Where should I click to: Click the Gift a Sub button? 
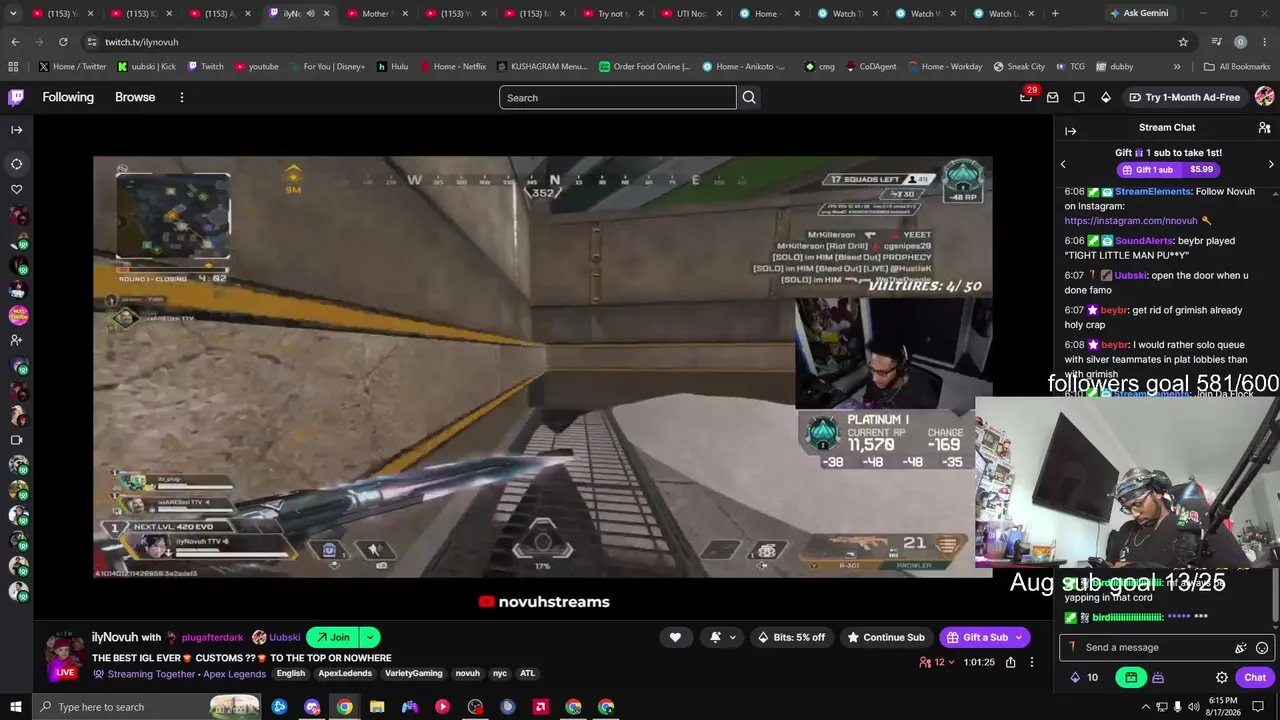984,637
